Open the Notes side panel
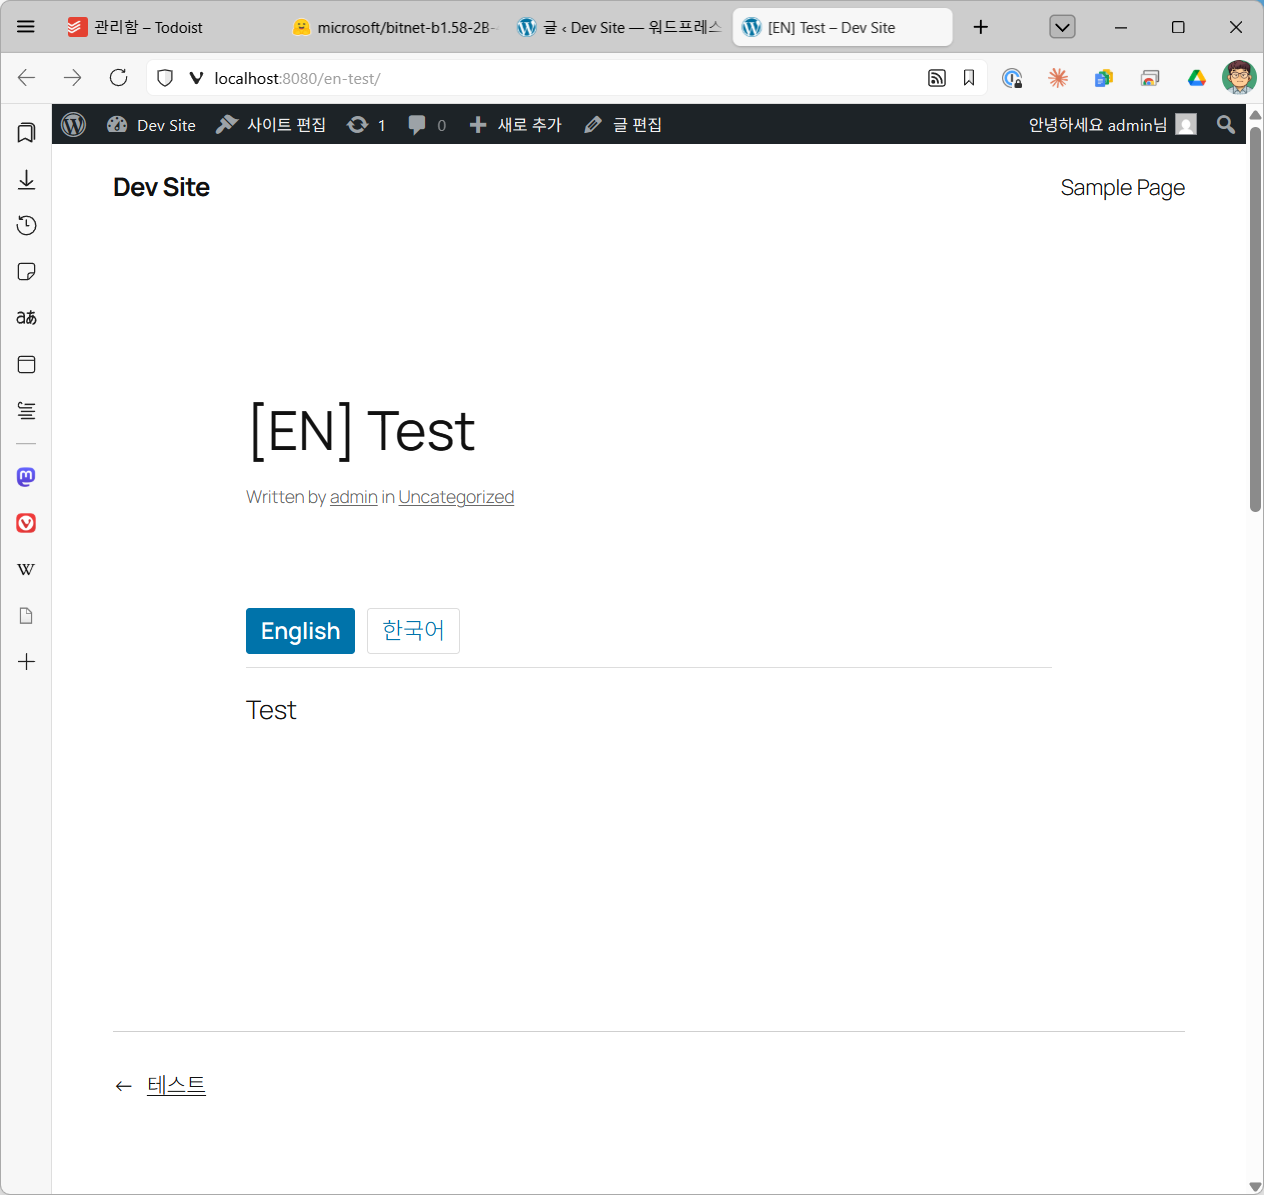The height and width of the screenshot is (1195, 1264). point(26,272)
